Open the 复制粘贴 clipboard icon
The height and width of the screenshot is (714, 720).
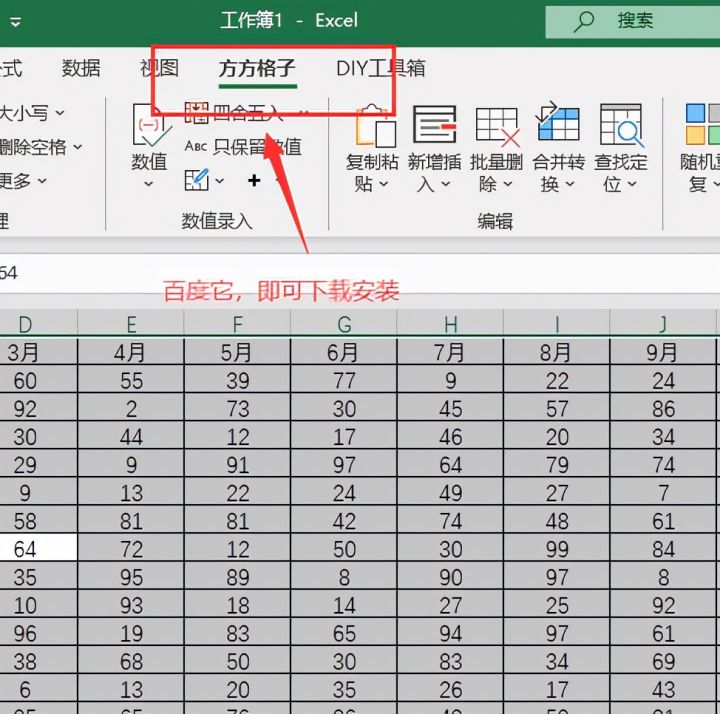pos(376,125)
